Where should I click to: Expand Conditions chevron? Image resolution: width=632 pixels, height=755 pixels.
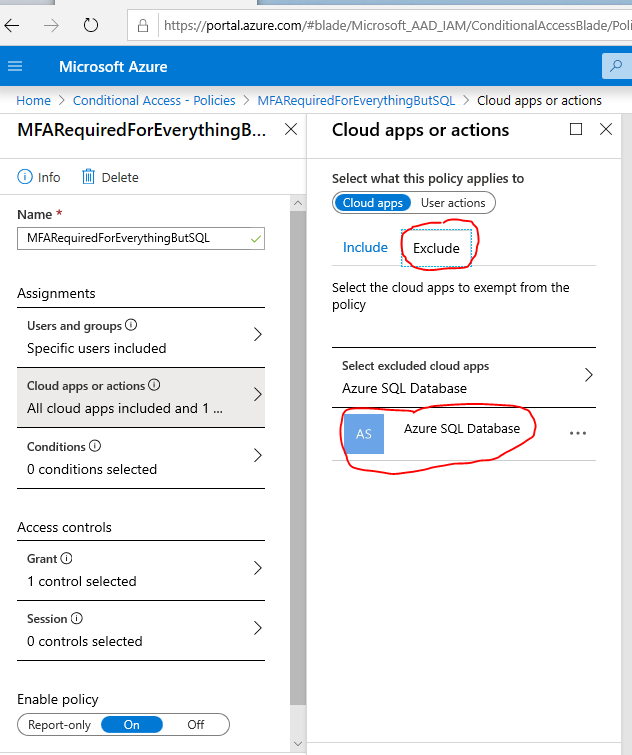(x=258, y=455)
